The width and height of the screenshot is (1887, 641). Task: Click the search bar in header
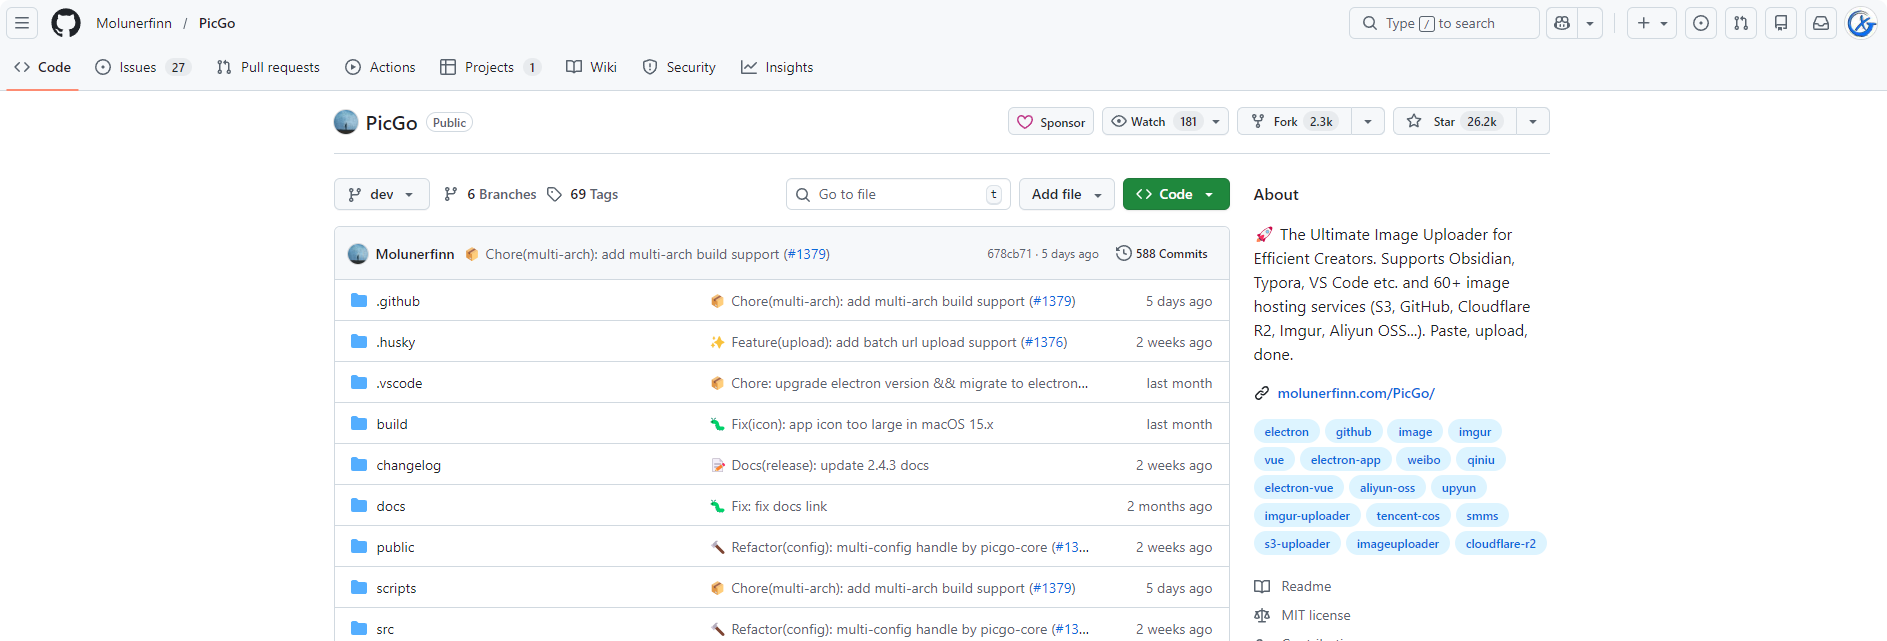click(x=1444, y=23)
